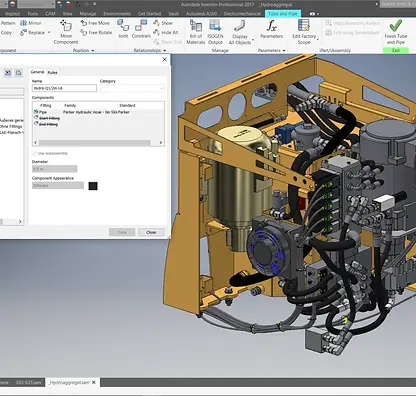The height and width of the screenshot is (396, 416).
Task: Toggle the Start Fitting row indicator
Action: [36, 118]
